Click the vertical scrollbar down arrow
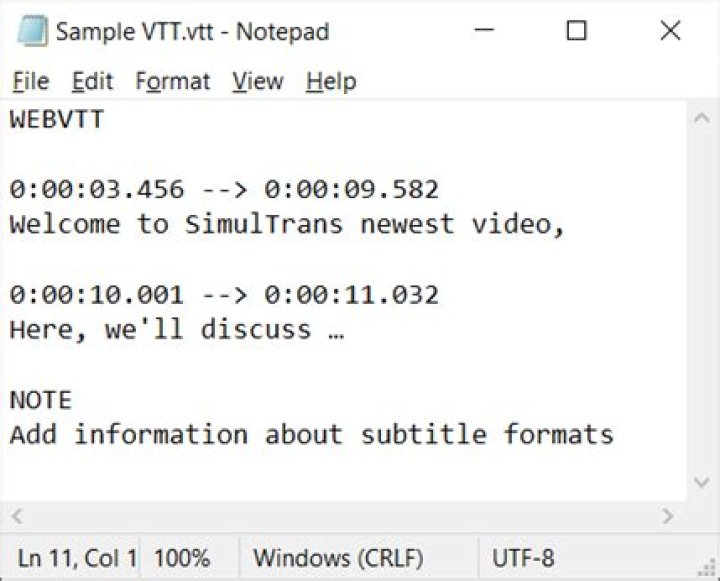 click(x=702, y=483)
